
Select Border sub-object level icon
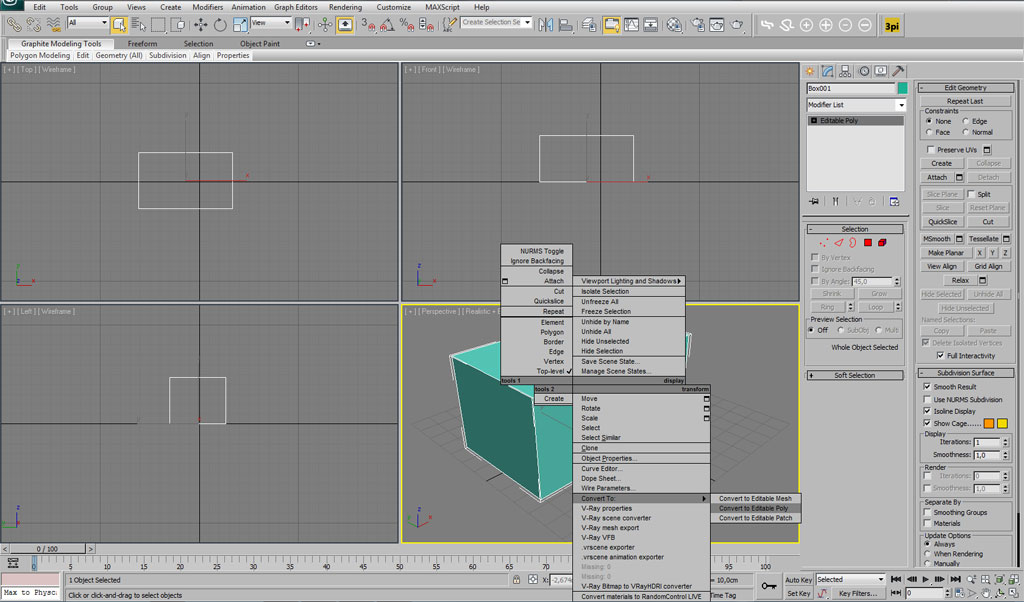[x=853, y=243]
